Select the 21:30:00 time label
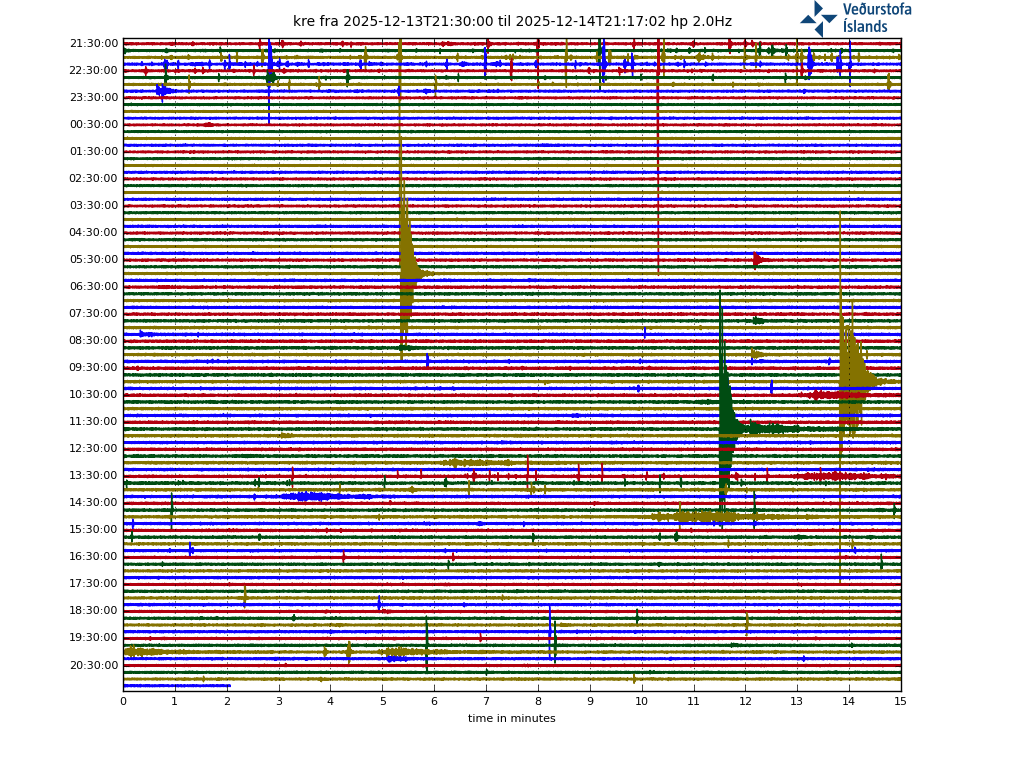This screenshot has width=1024, height=768. pyautogui.click(x=94, y=44)
